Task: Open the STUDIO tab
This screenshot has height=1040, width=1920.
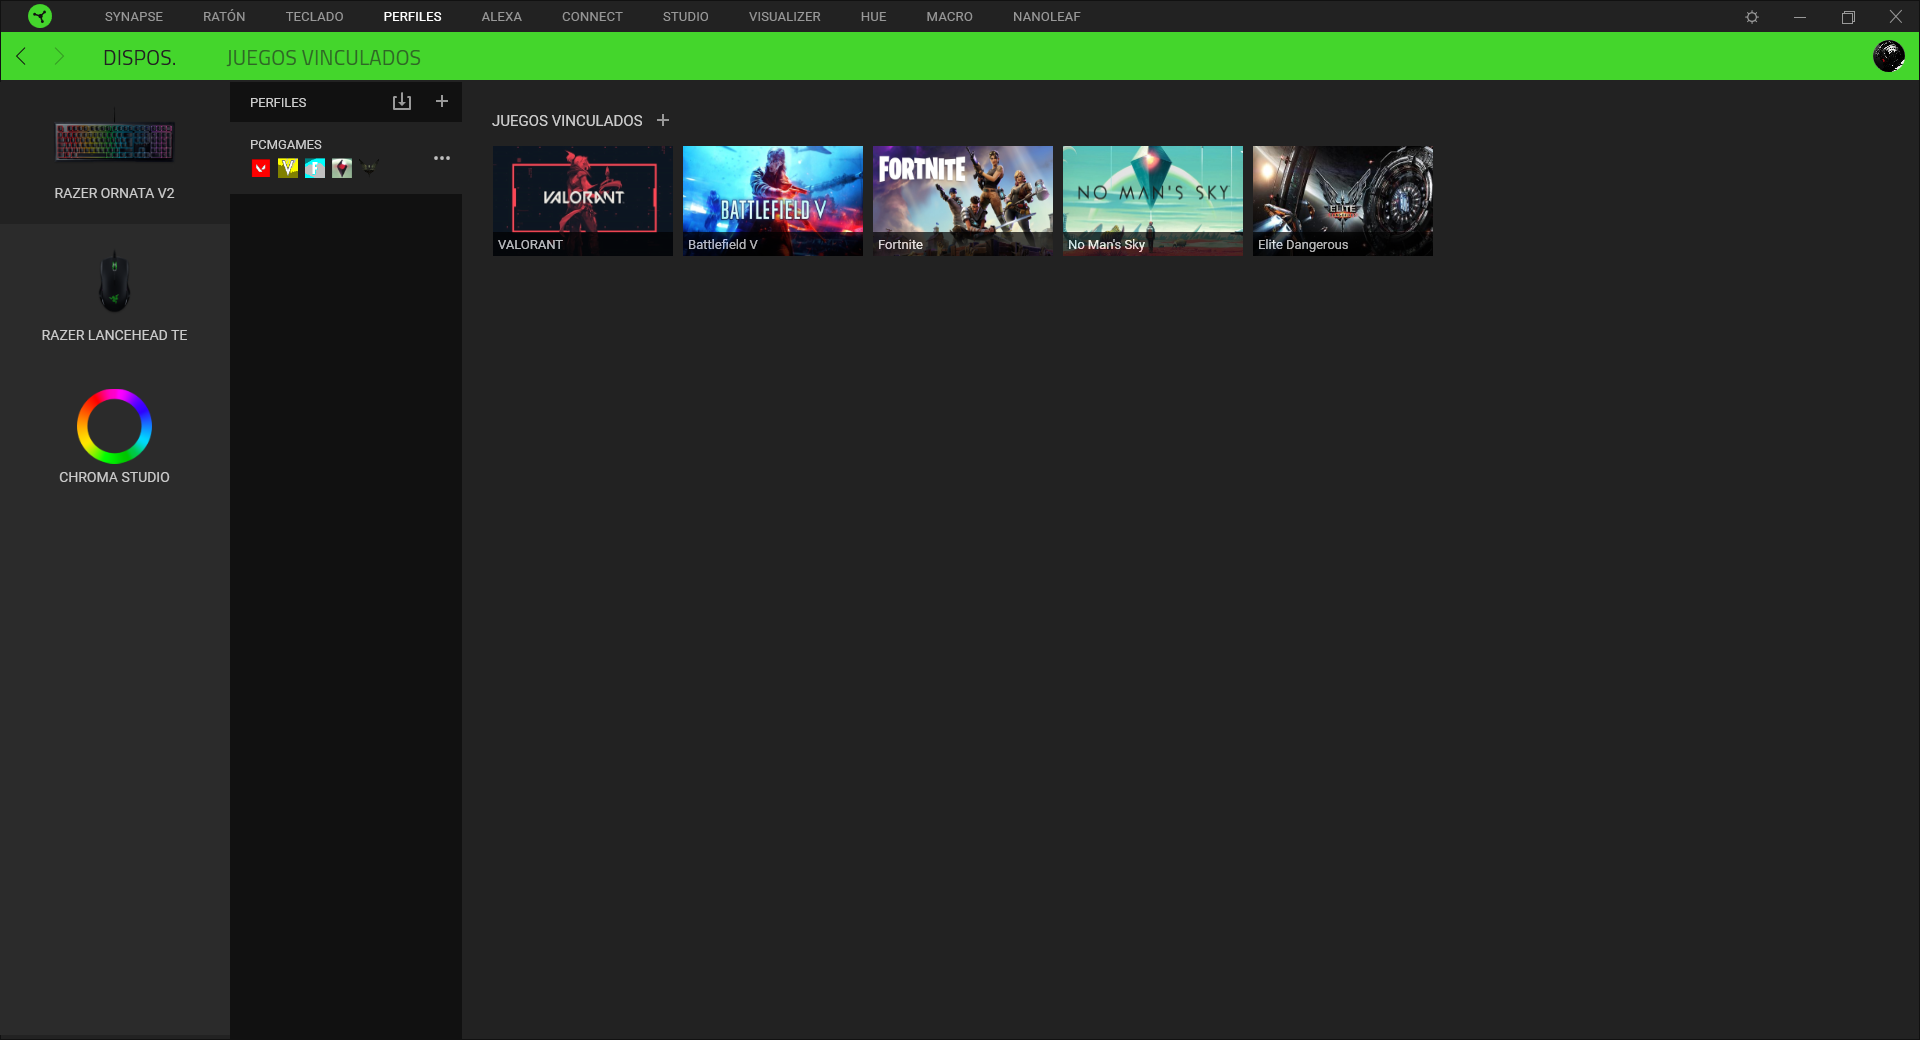Action: 685,17
